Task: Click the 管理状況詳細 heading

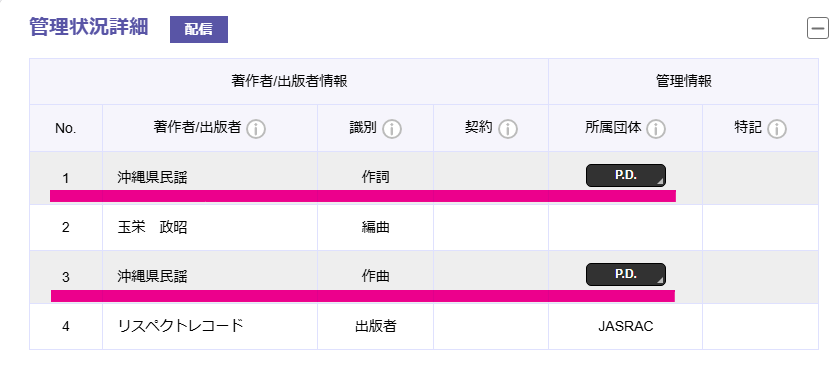Action: pyautogui.click(x=89, y=27)
